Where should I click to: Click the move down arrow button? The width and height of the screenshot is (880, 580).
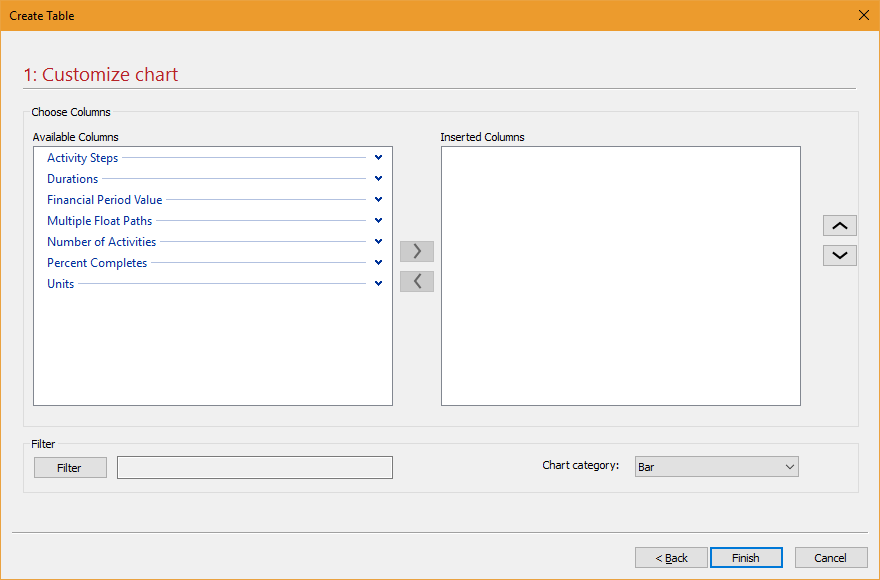(x=839, y=255)
